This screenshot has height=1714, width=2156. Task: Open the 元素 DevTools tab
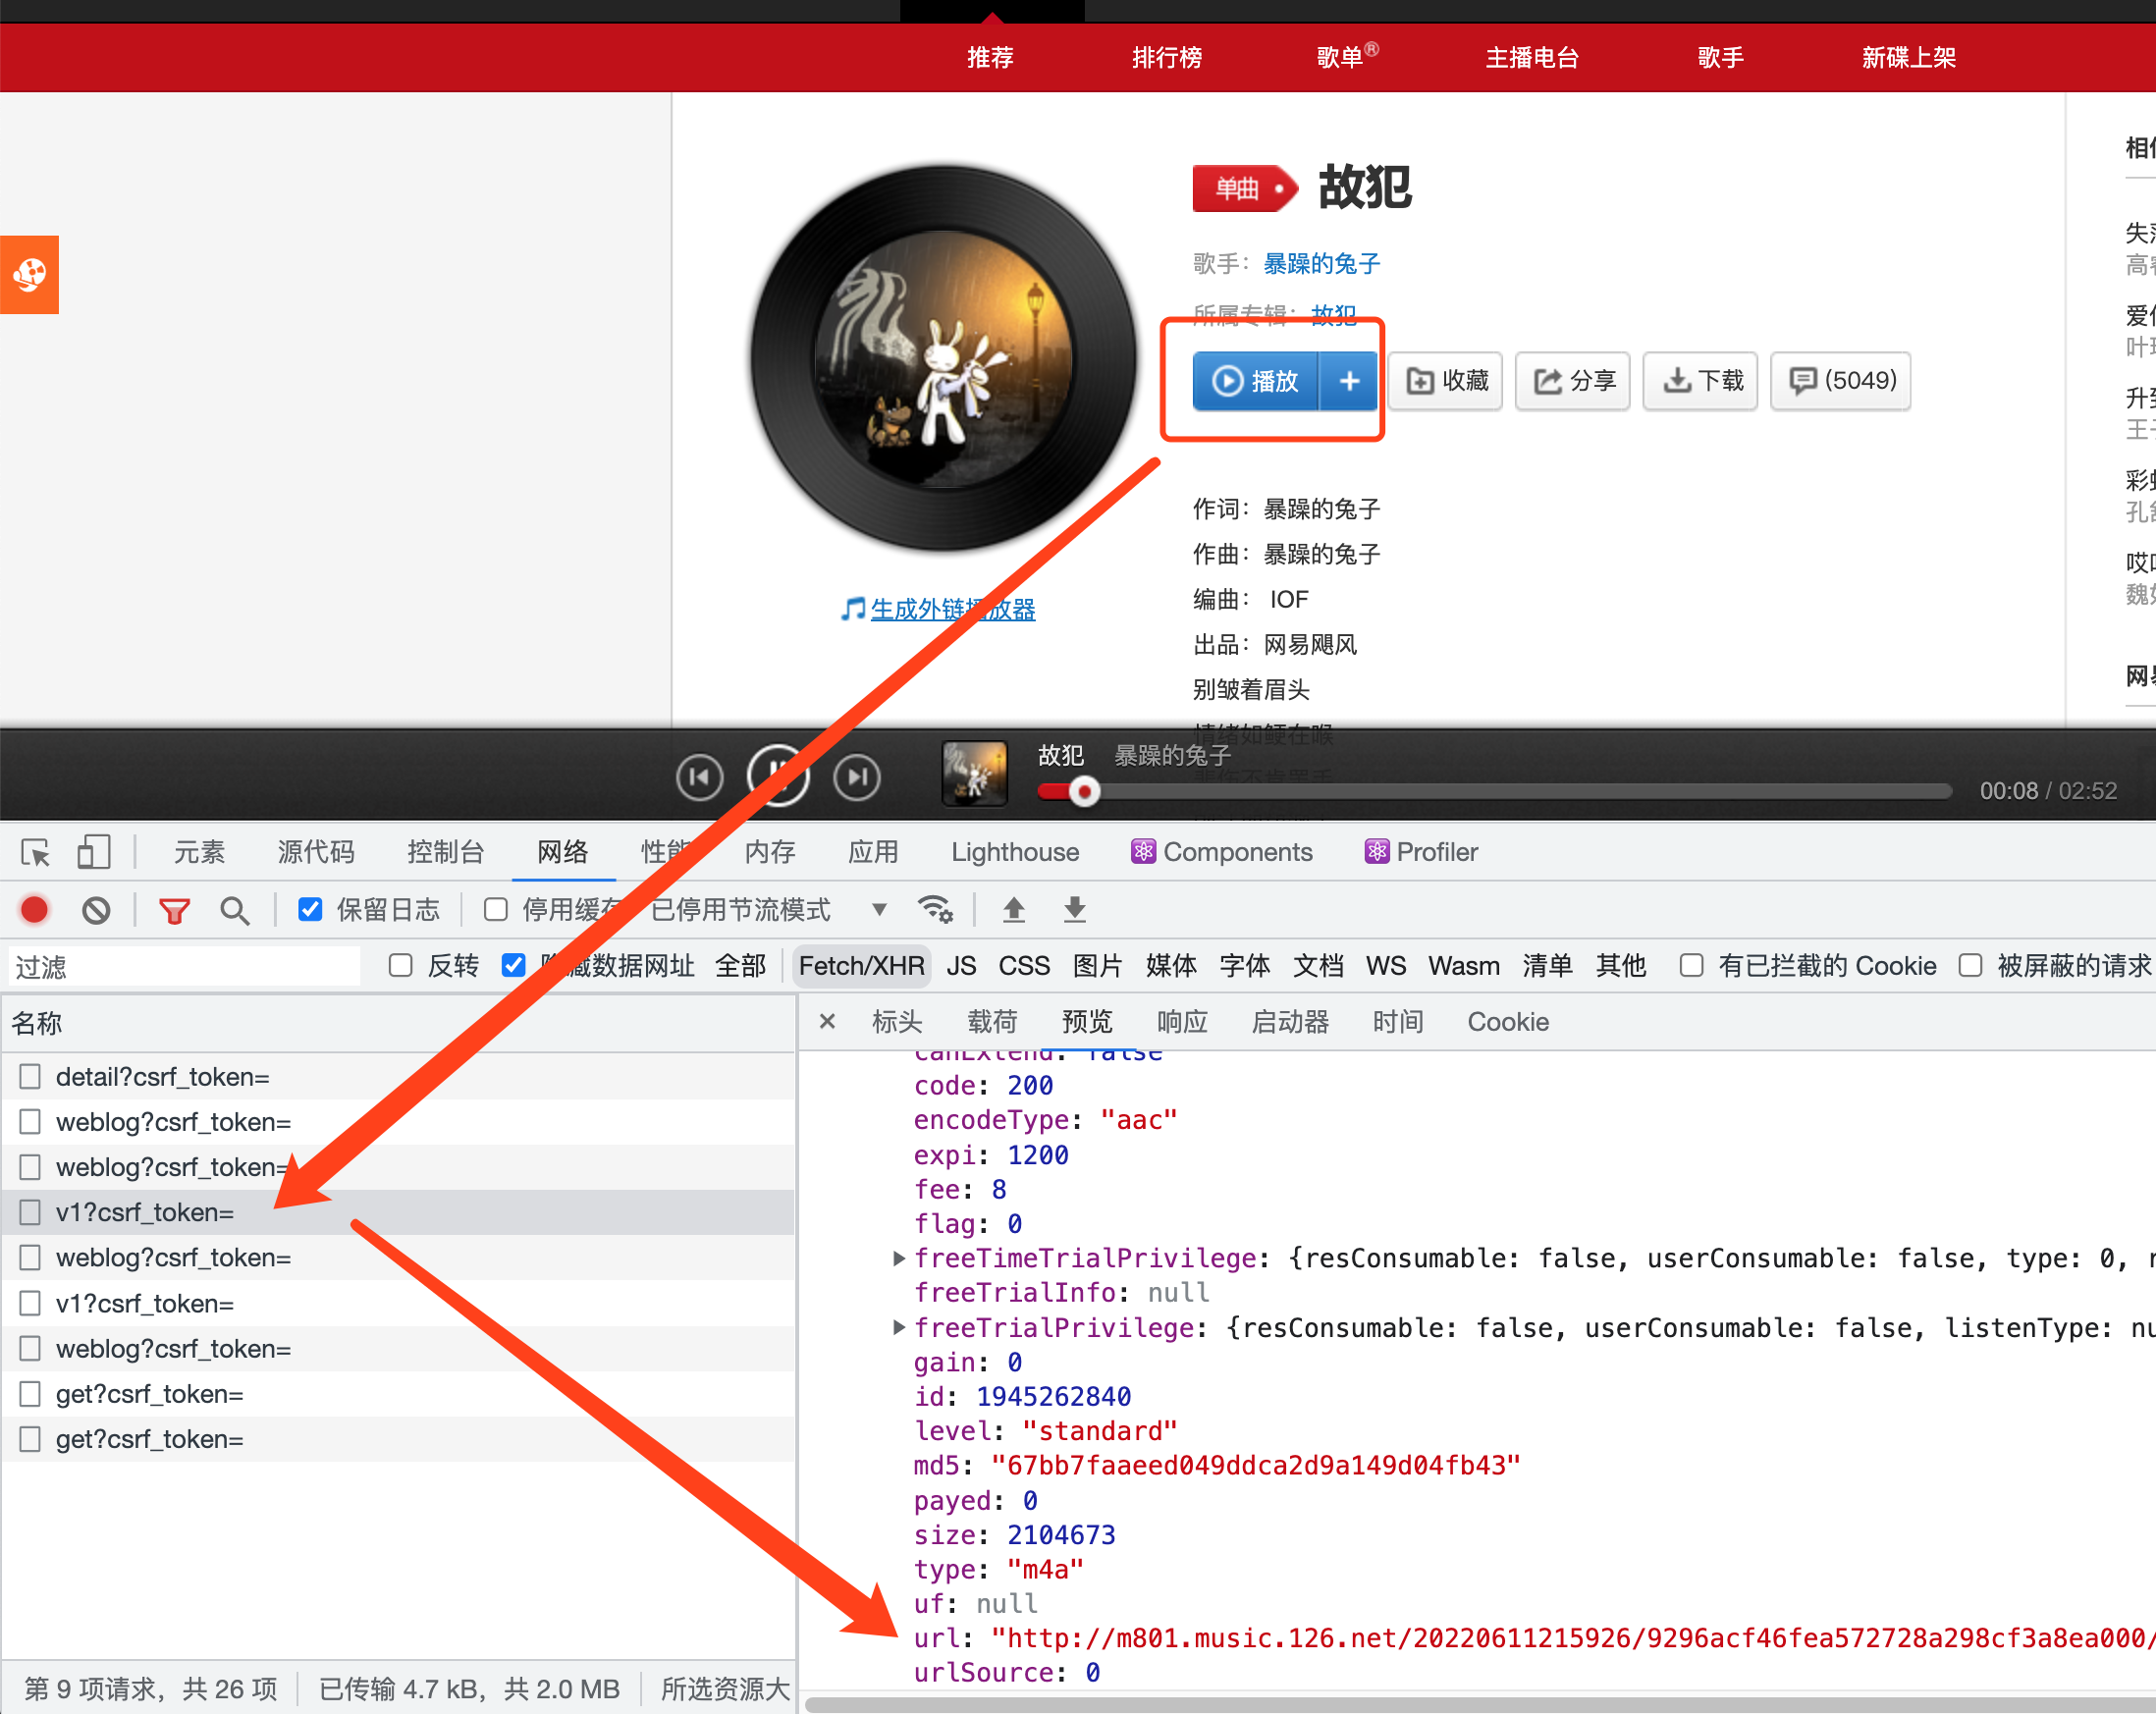tap(199, 852)
